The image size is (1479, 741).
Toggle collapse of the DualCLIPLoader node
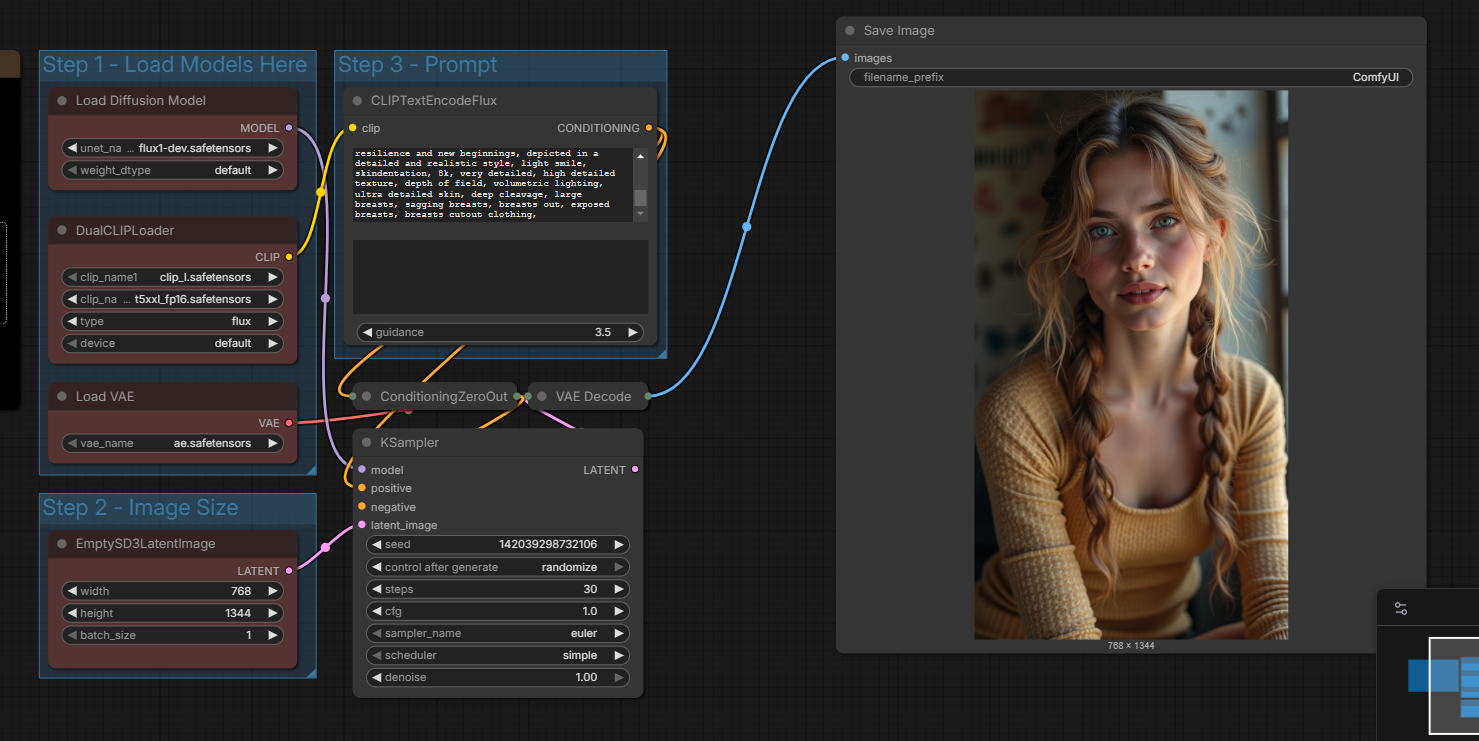(62, 231)
